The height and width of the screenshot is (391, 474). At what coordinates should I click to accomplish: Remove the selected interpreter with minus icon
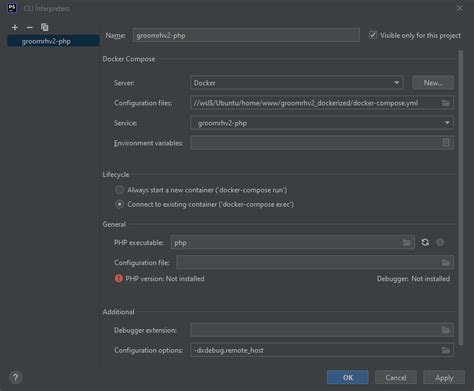coord(30,27)
